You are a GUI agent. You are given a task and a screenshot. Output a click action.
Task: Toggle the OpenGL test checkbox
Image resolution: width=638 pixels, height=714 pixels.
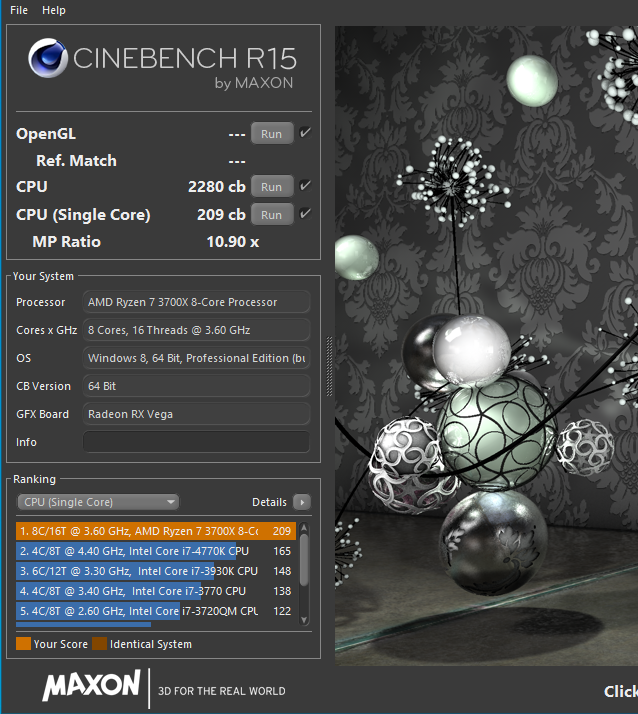click(x=305, y=133)
